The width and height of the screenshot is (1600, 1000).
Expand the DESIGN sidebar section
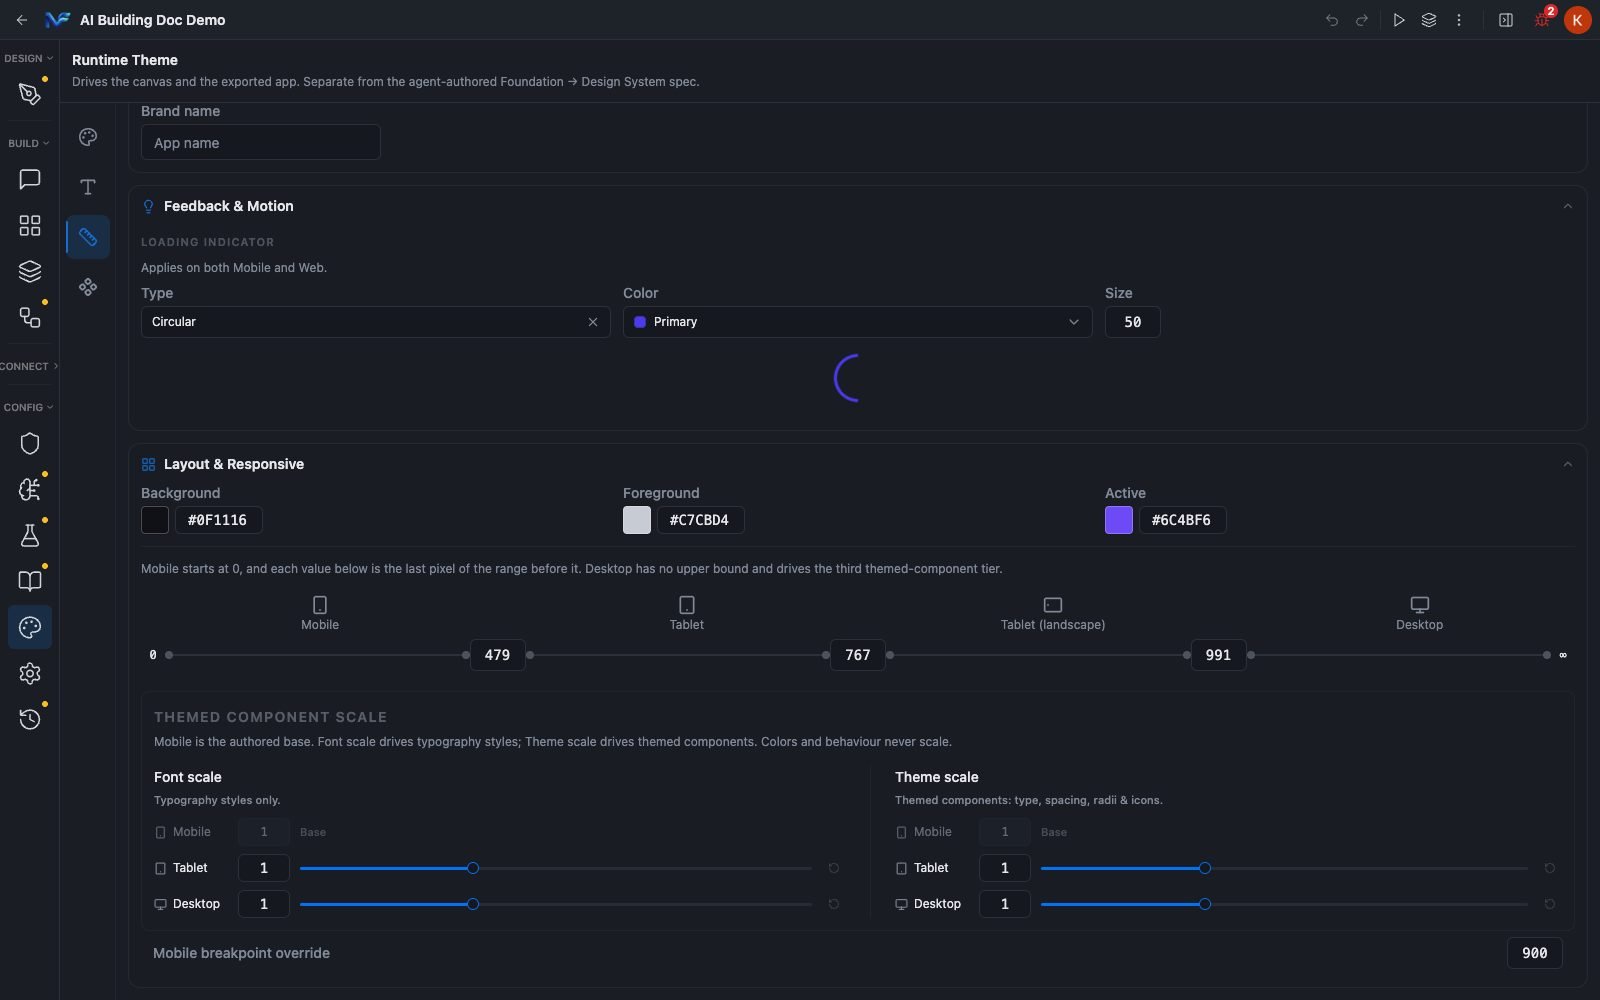coord(29,58)
